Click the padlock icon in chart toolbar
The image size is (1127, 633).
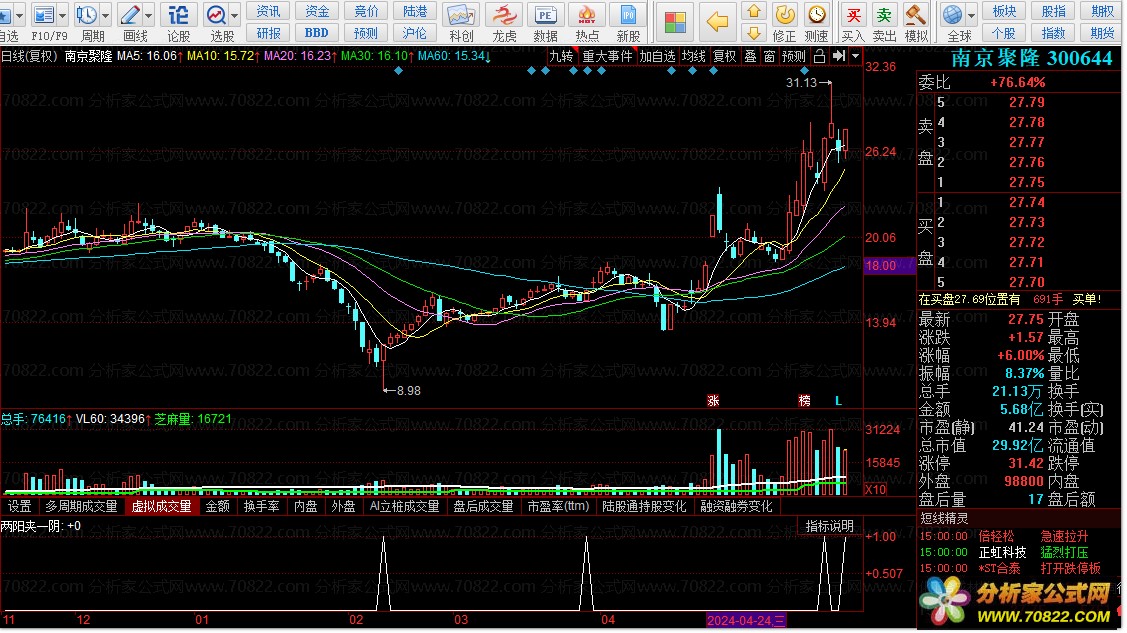[x=819, y=56]
